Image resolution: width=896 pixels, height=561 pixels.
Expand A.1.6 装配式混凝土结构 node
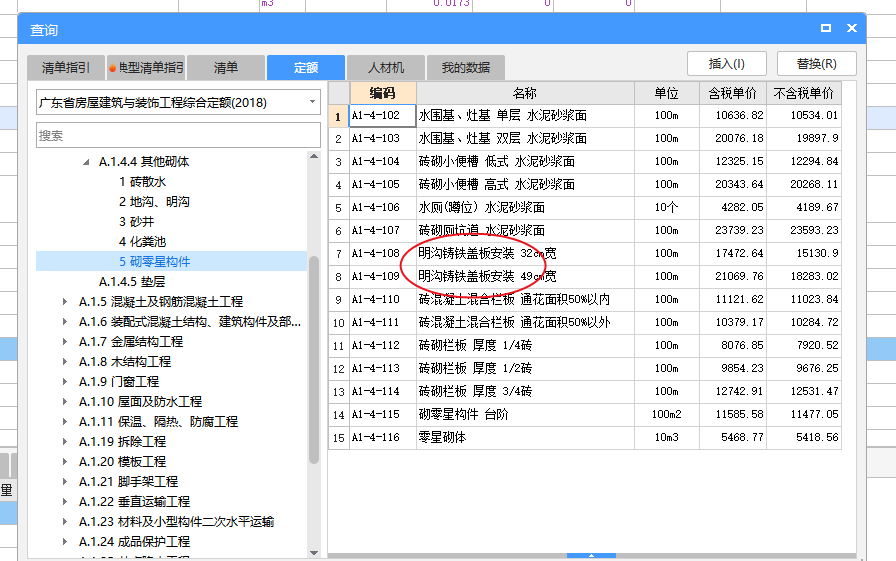pos(65,322)
